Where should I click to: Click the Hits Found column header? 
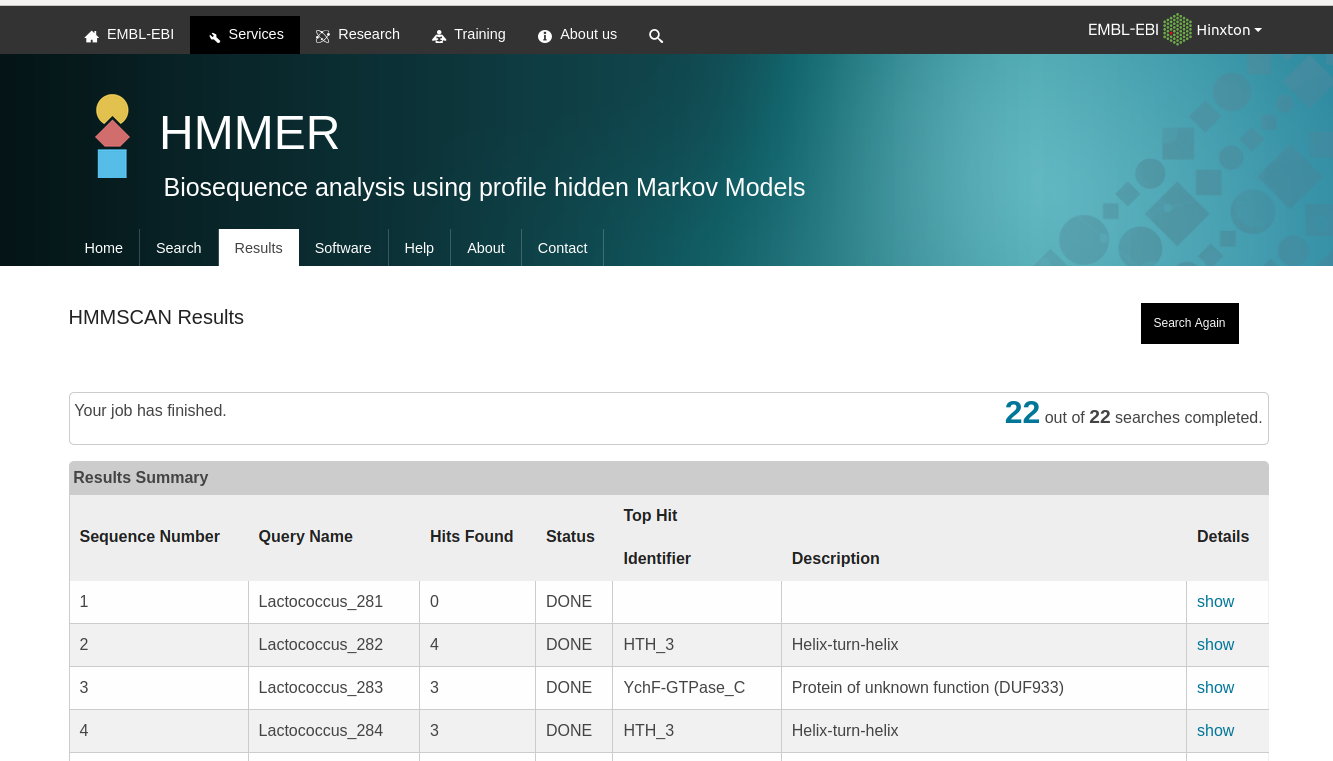(471, 537)
